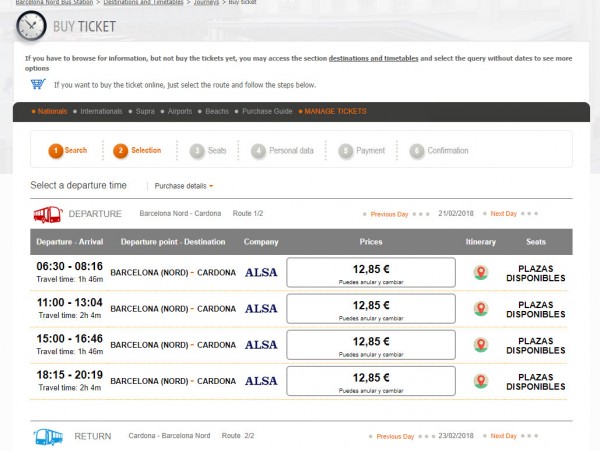Click the departure date 21/02/2018

pos(456,213)
